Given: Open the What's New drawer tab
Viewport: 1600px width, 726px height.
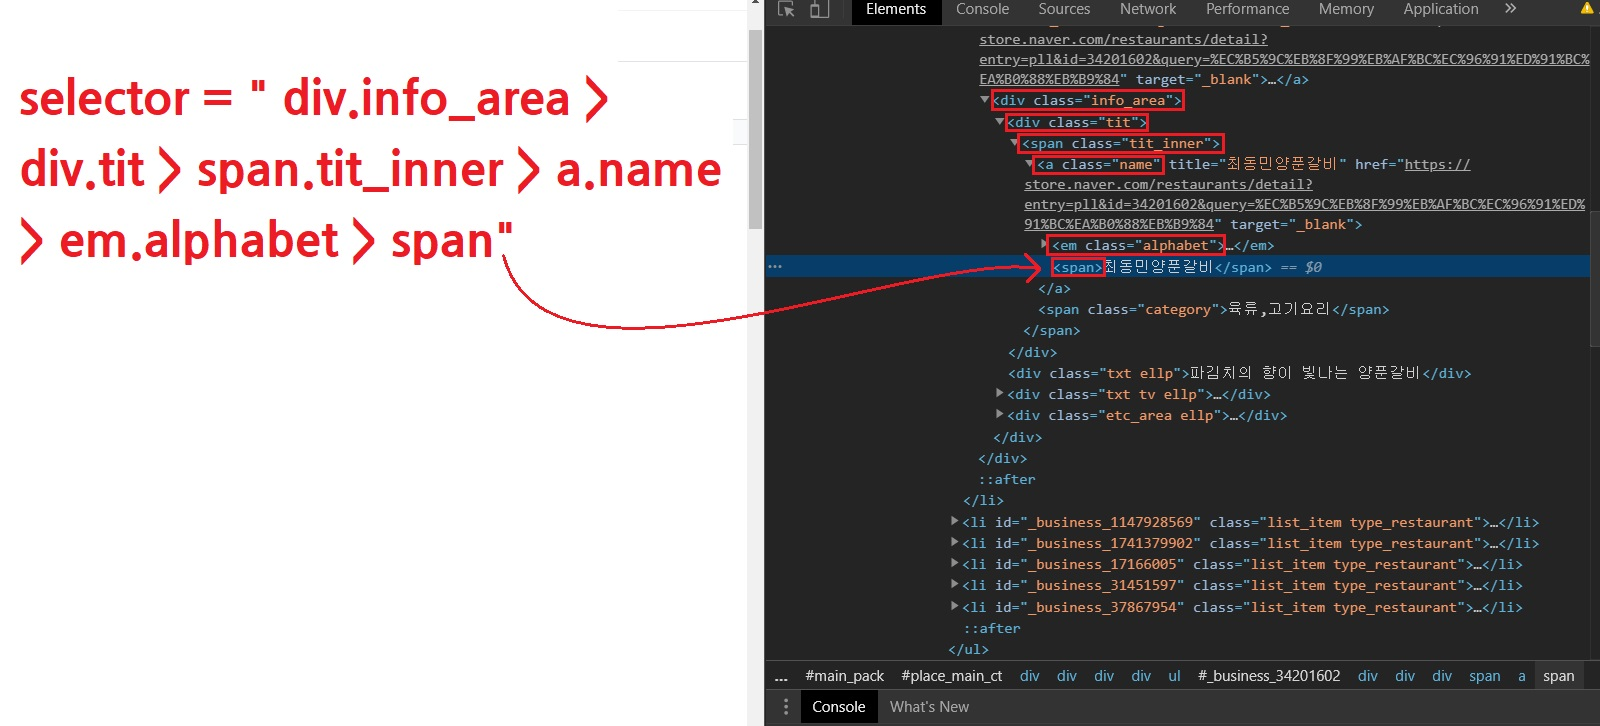Looking at the screenshot, I should click(x=929, y=707).
